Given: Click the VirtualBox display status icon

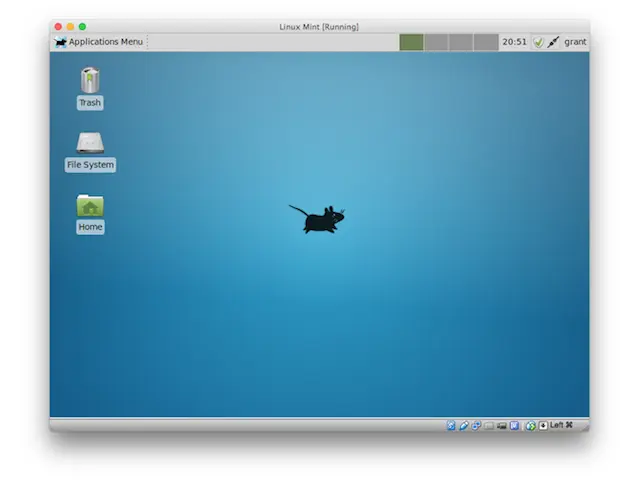Looking at the screenshot, I should pos(502,426).
